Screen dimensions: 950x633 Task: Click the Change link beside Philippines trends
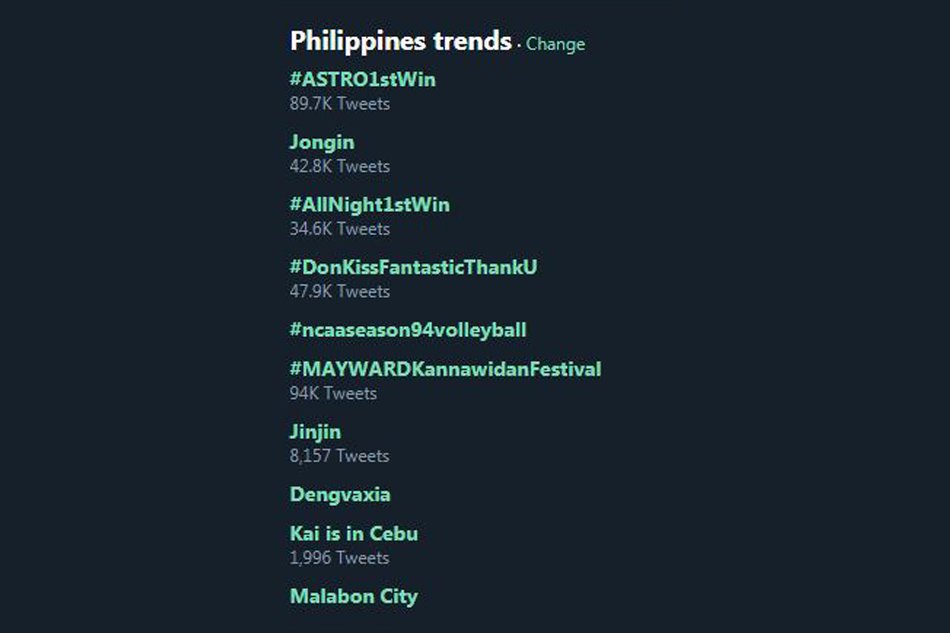tap(555, 44)
